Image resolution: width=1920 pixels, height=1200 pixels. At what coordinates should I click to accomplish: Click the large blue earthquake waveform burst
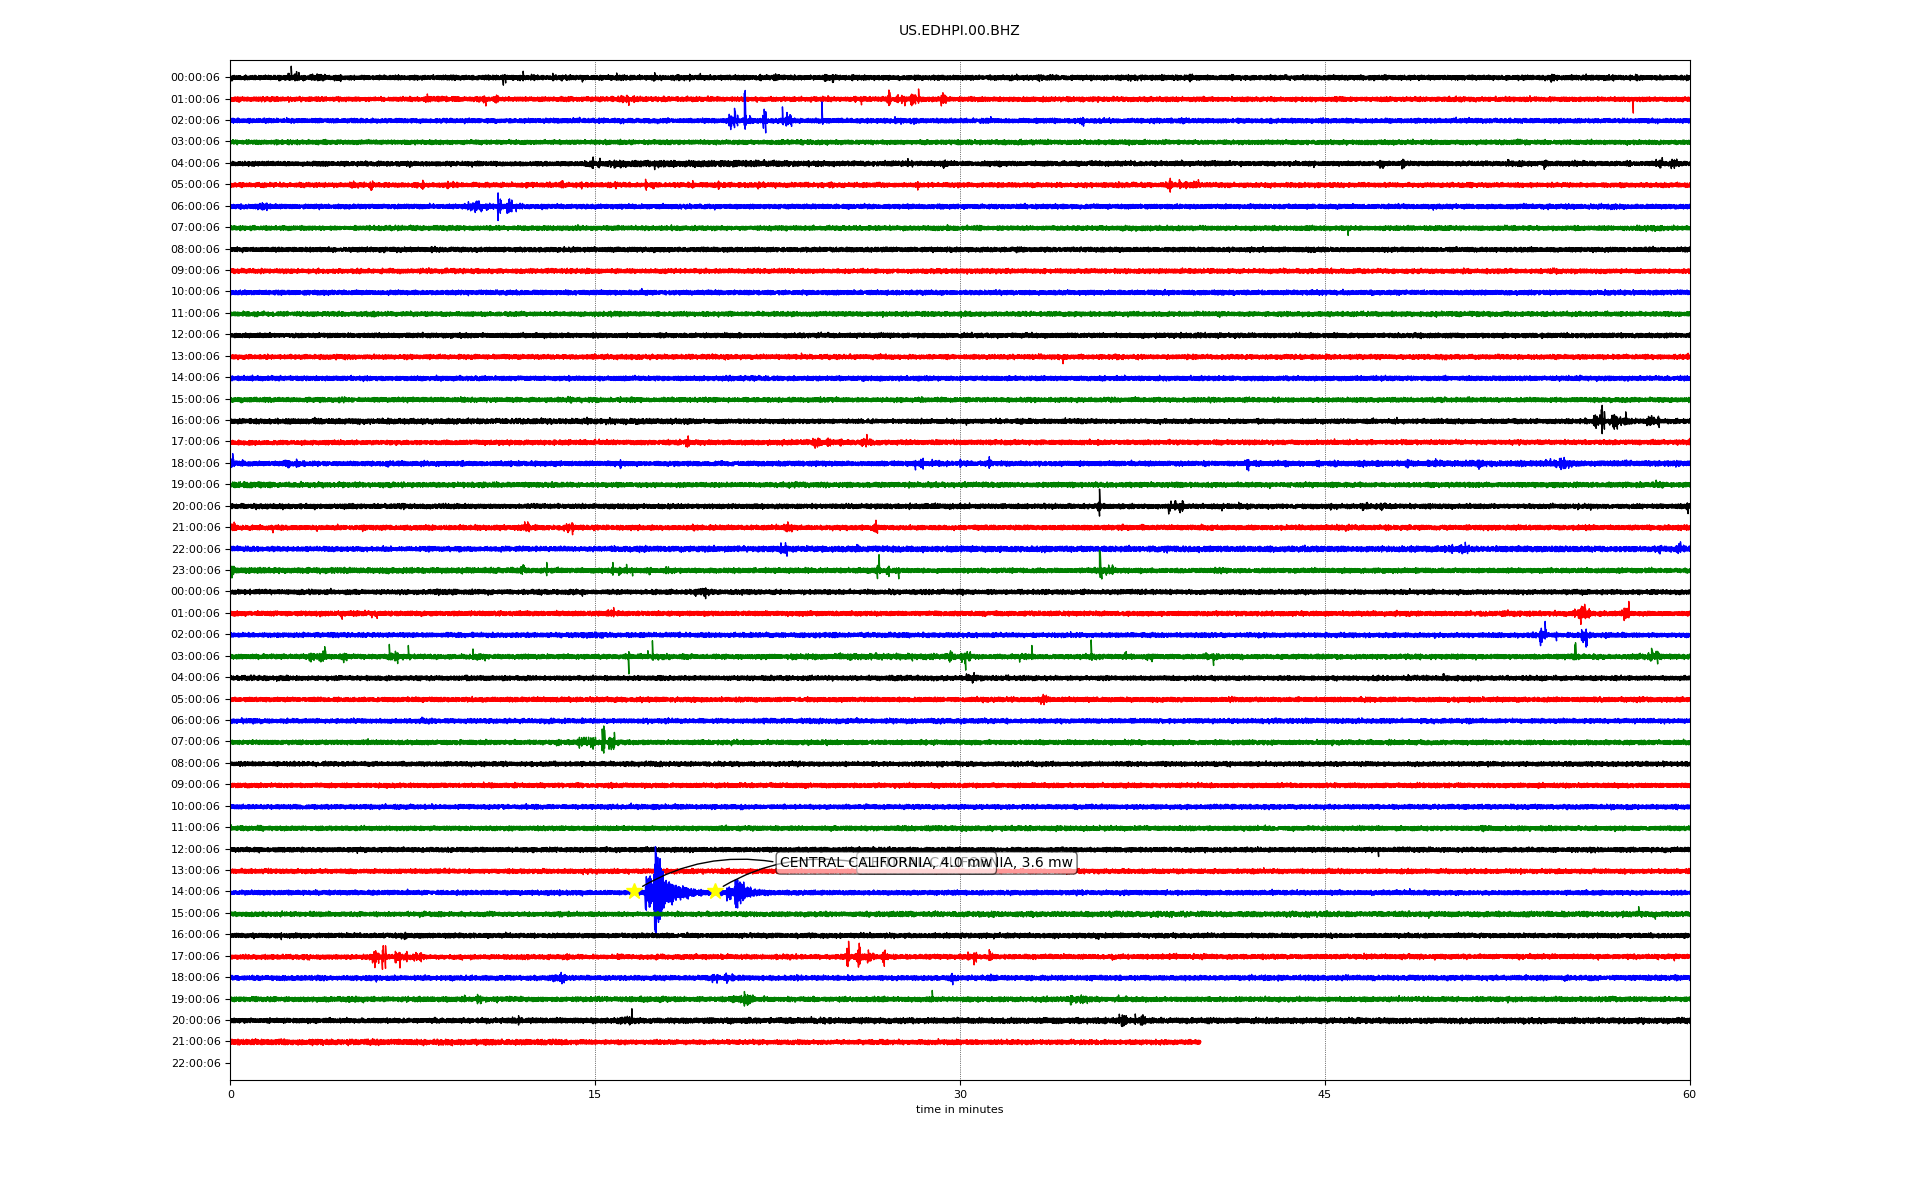tap(657, 891)
